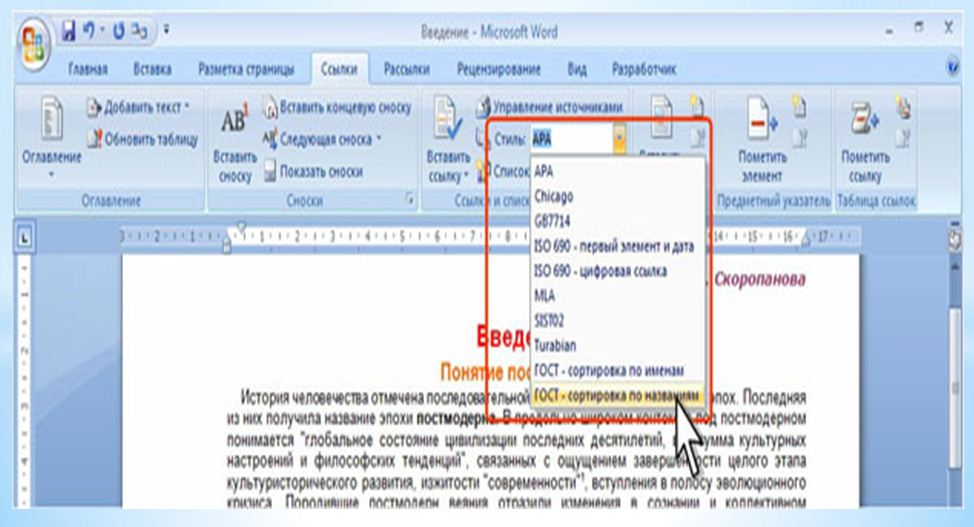This screenshot has height=527, width=974.
Task: Open the round Office button menu
Action: point(34,45)
